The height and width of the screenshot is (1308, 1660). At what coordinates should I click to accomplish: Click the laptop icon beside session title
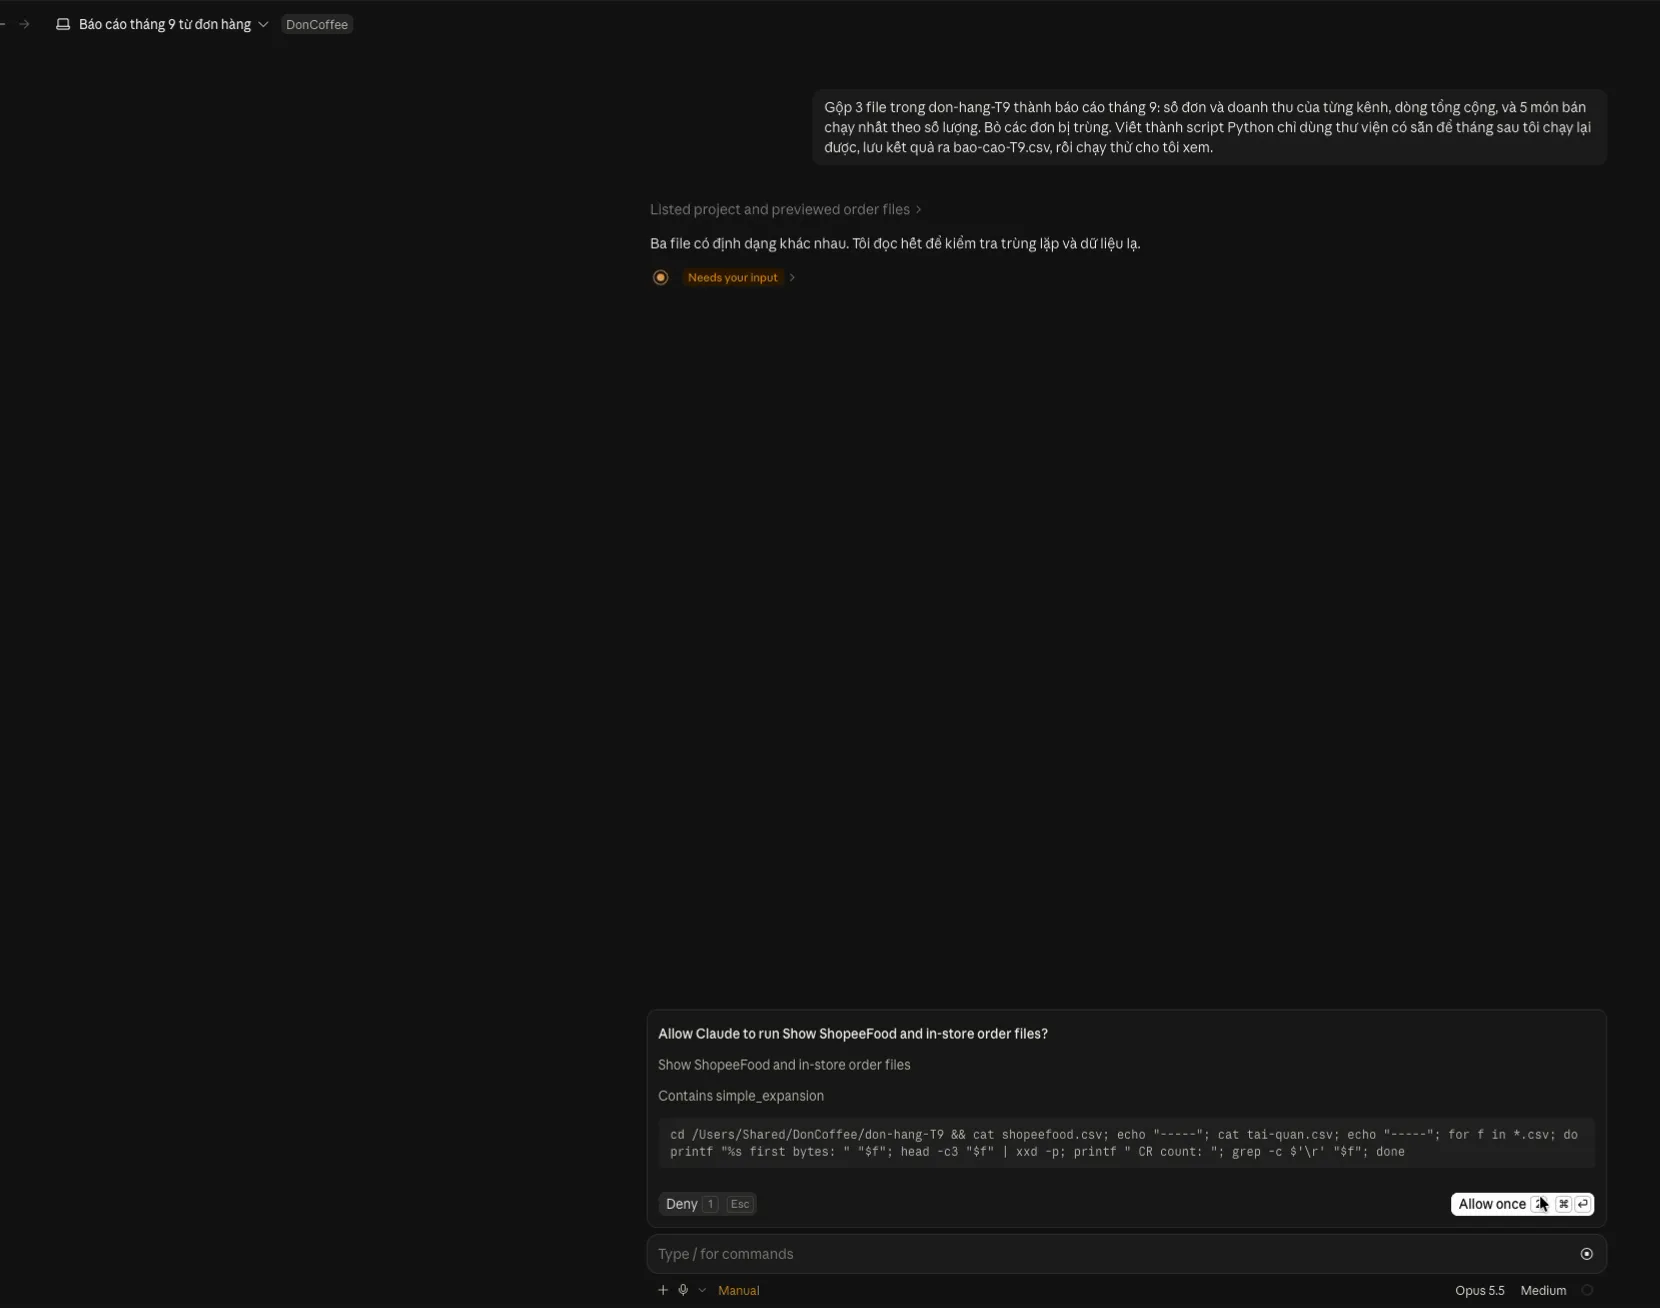tap(63, 24)
